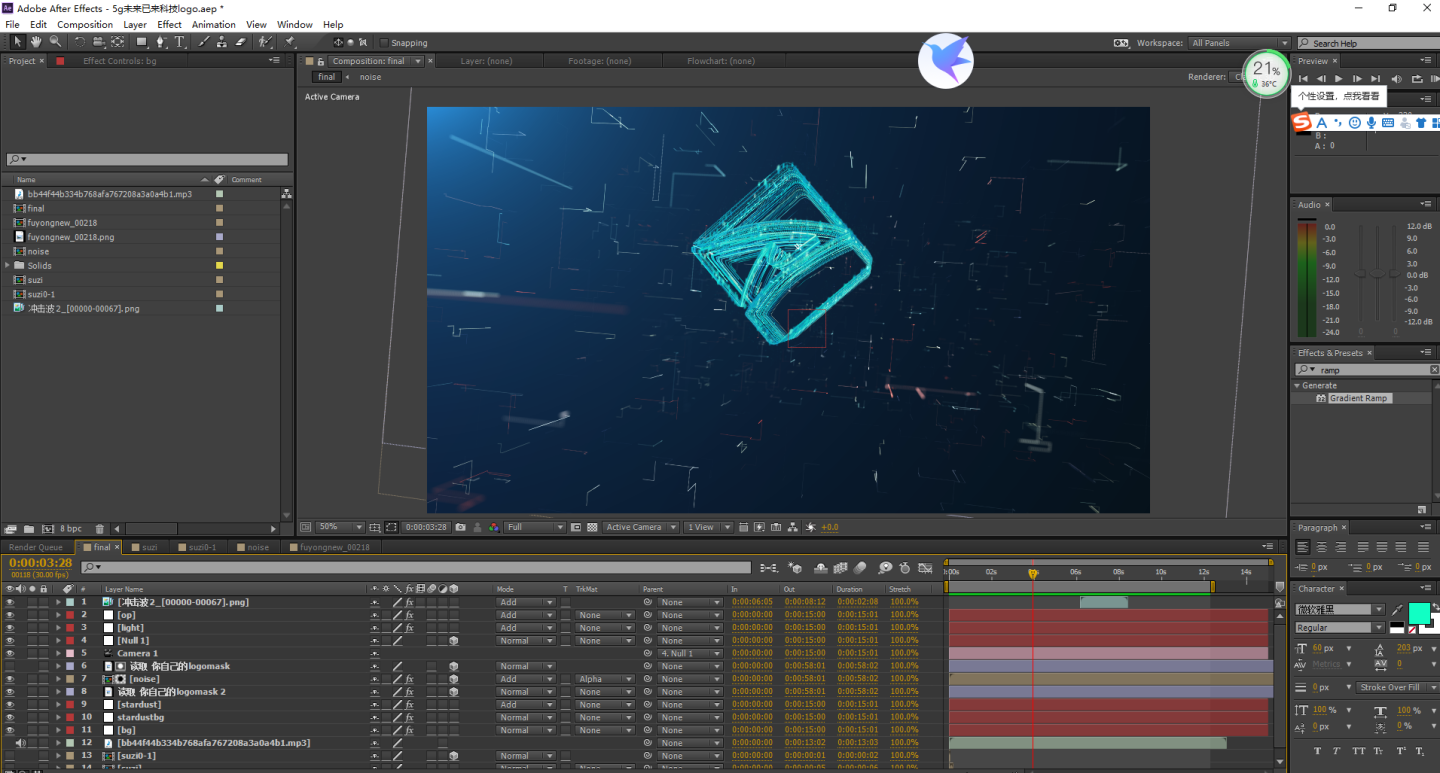Open the Character fill color swatch
The width and height of the screenshot is (1440, 773).
1418,613
